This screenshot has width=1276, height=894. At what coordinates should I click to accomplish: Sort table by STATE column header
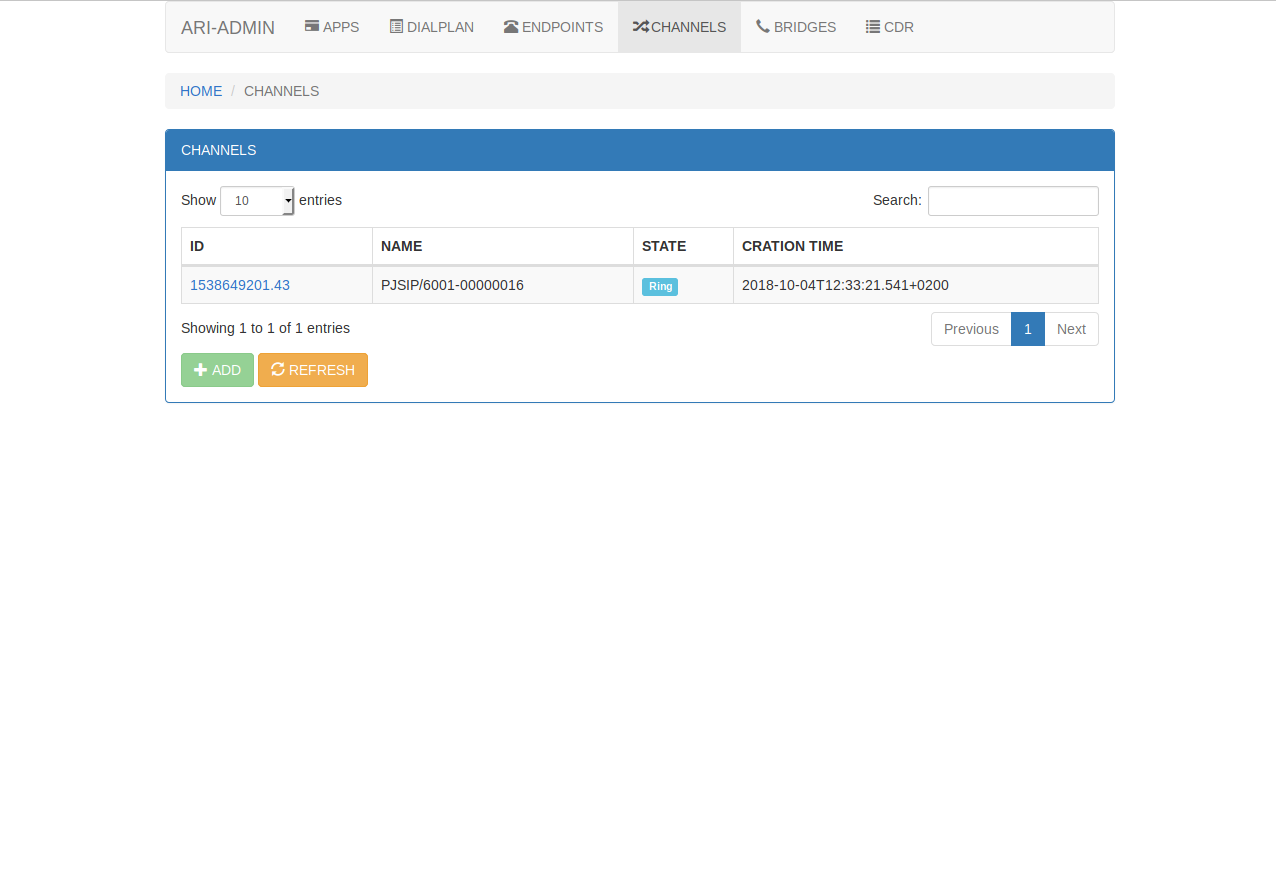coord(684,246)
